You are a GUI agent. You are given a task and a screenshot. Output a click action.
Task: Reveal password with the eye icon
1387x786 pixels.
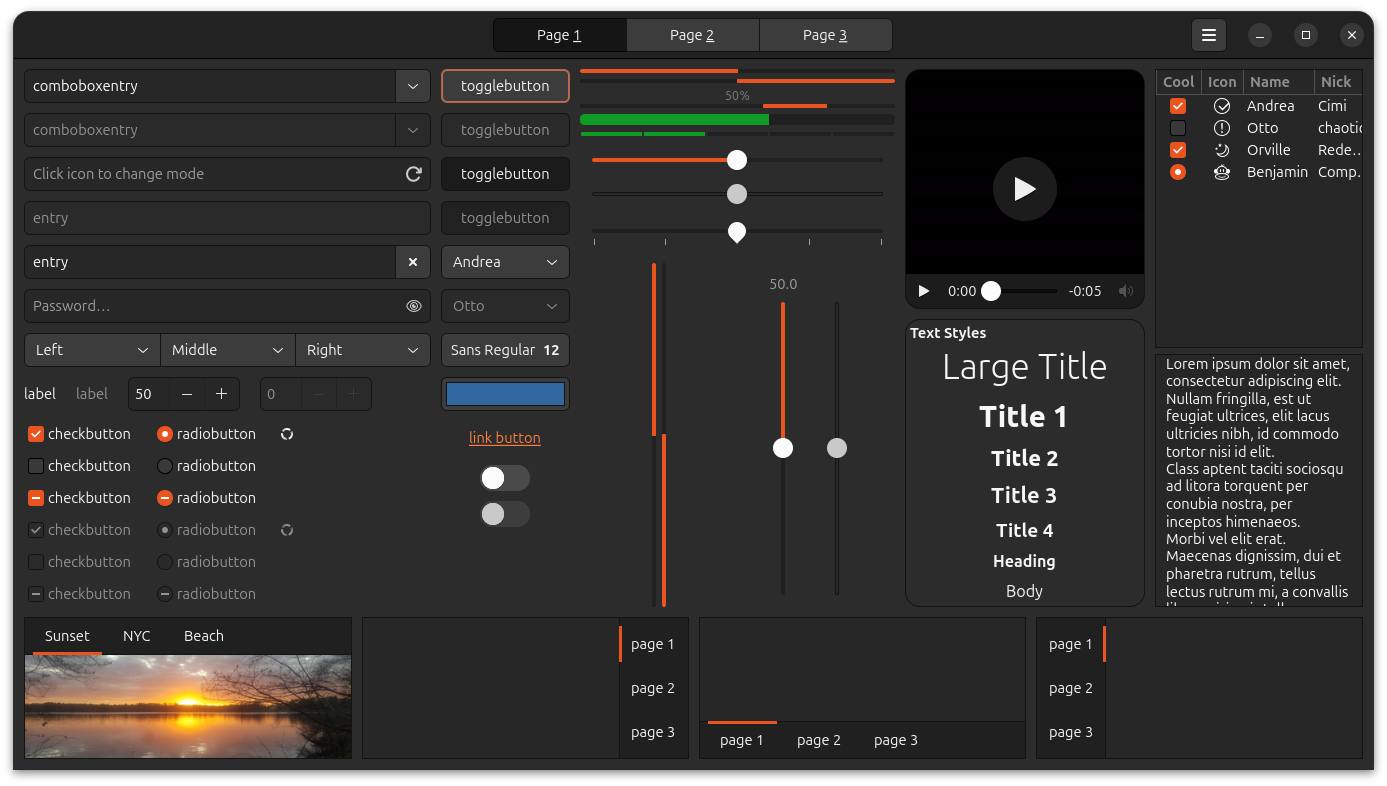(413, 306)
